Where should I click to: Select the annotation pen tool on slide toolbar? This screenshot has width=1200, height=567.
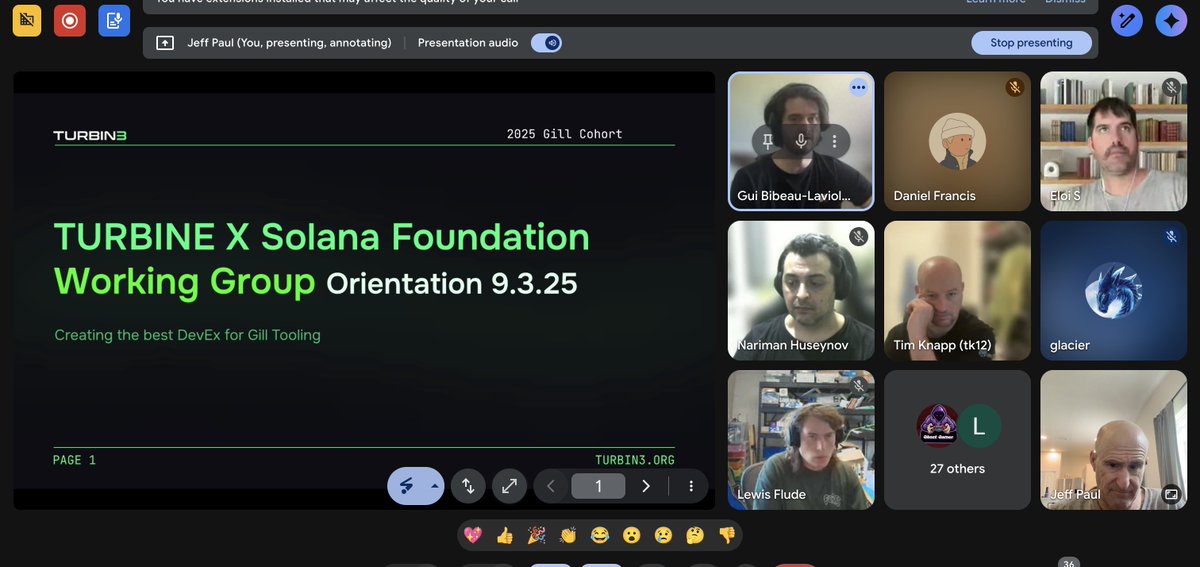tap(407, 486)
